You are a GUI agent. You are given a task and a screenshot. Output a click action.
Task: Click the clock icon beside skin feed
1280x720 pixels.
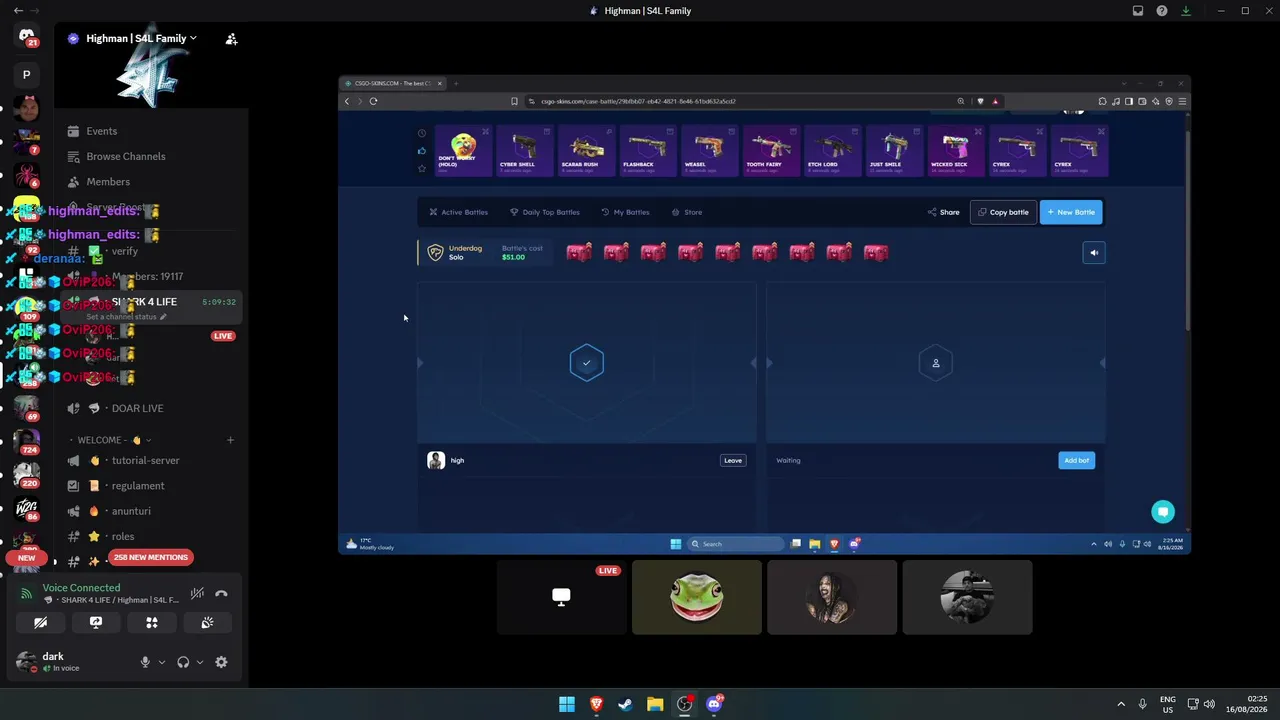422,133
